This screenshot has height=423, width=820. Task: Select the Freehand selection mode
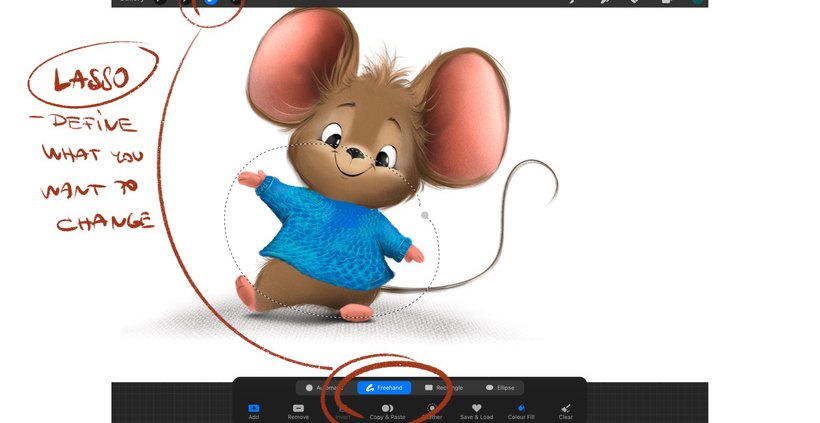click(x=384, y=388)
